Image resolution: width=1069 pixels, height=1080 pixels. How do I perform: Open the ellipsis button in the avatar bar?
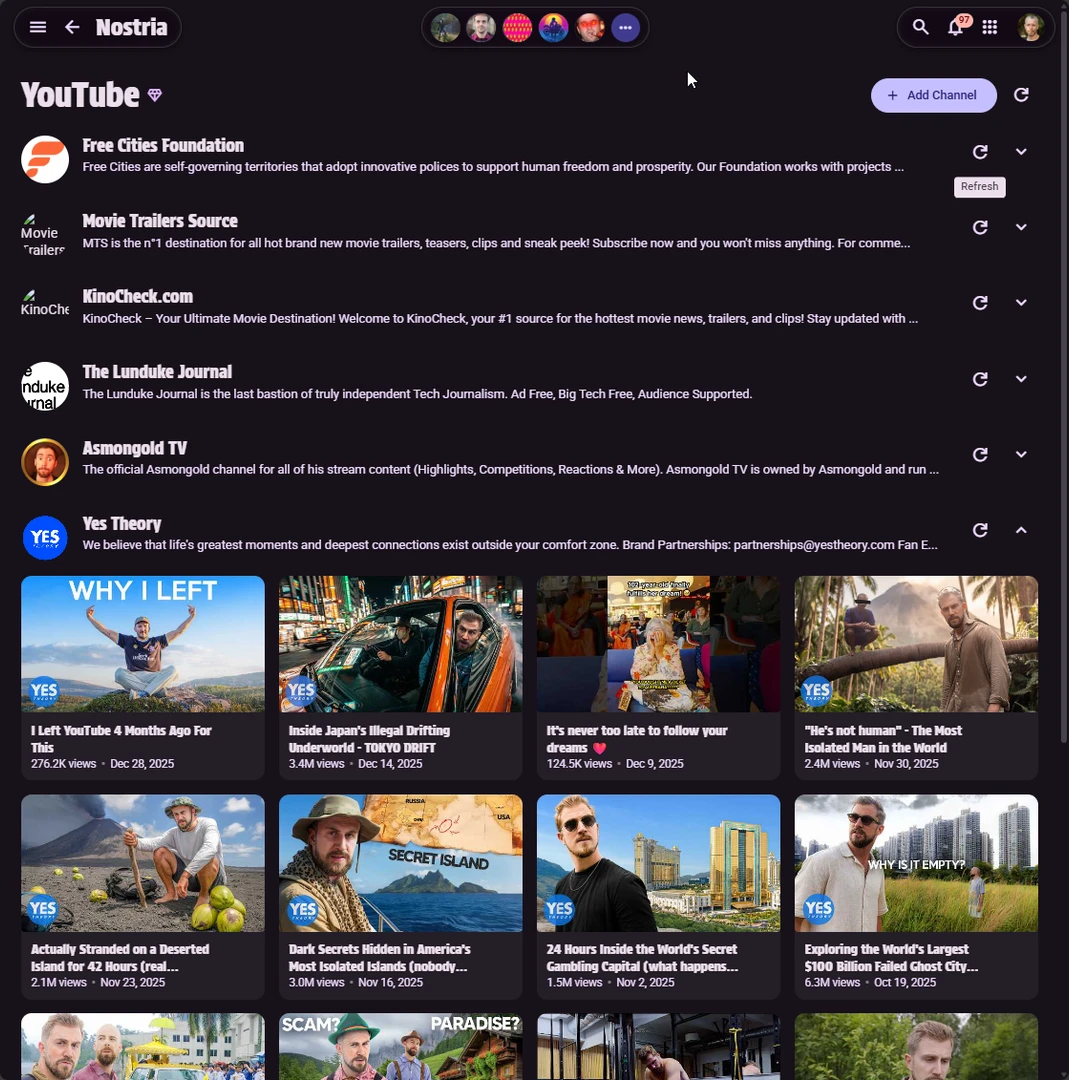point(625,27)
